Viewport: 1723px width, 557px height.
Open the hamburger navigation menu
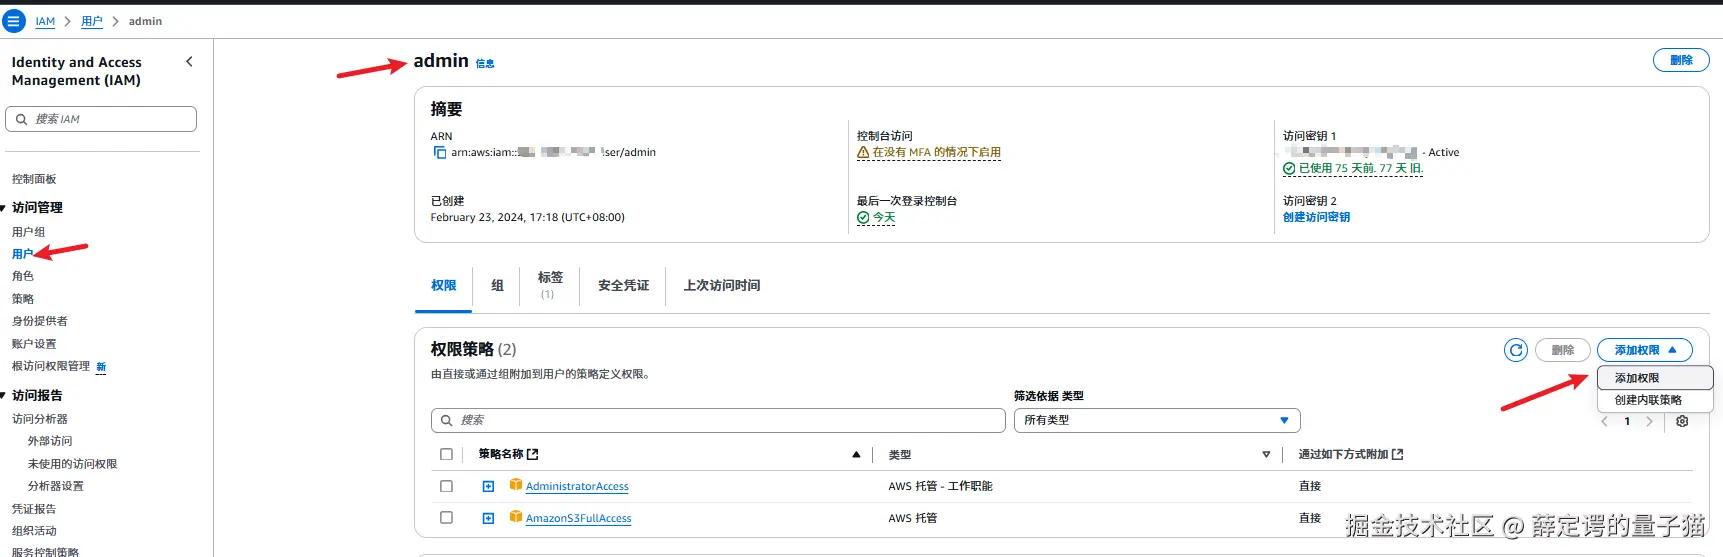click(14, 21)
